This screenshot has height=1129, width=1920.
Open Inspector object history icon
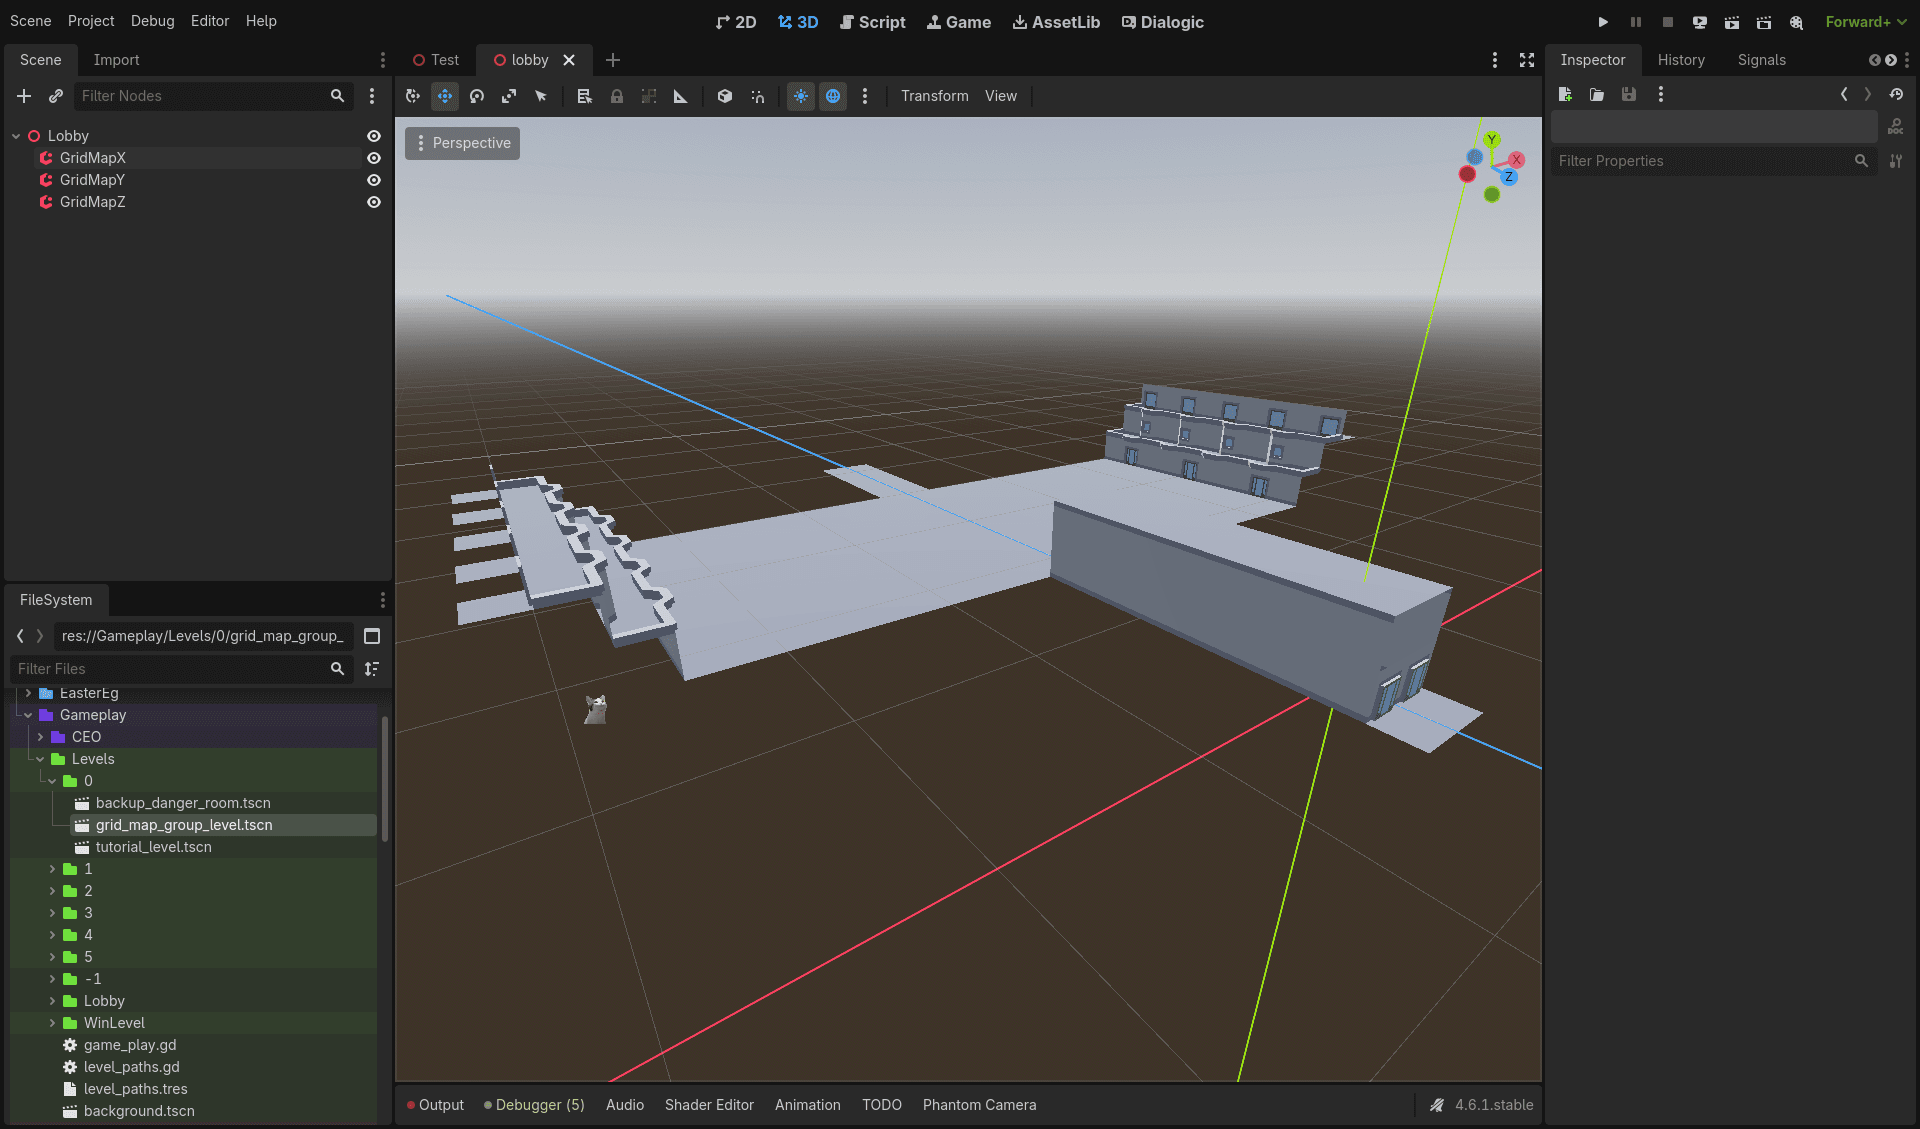tap(1896, 94)
